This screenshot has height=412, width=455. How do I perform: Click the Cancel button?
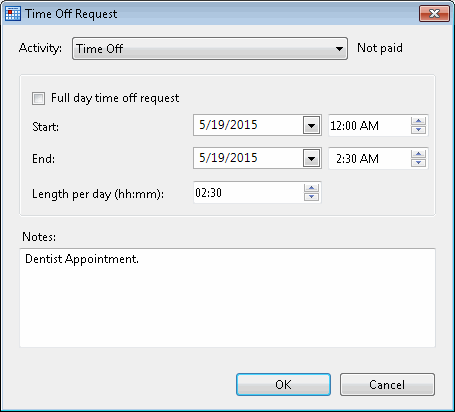(x=387, y=385)
